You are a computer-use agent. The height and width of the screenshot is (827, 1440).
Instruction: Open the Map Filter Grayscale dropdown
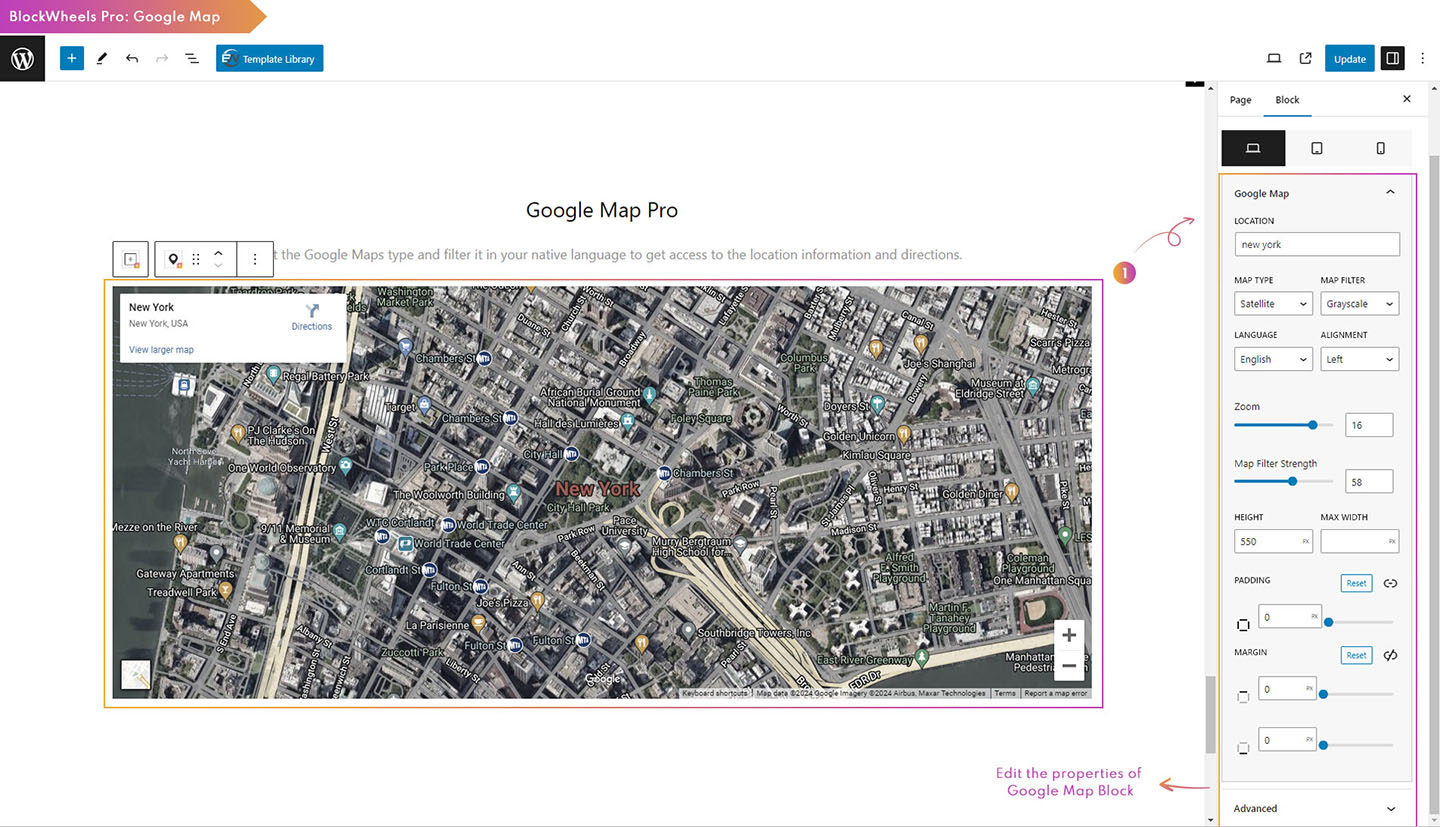pos(1359,304)
